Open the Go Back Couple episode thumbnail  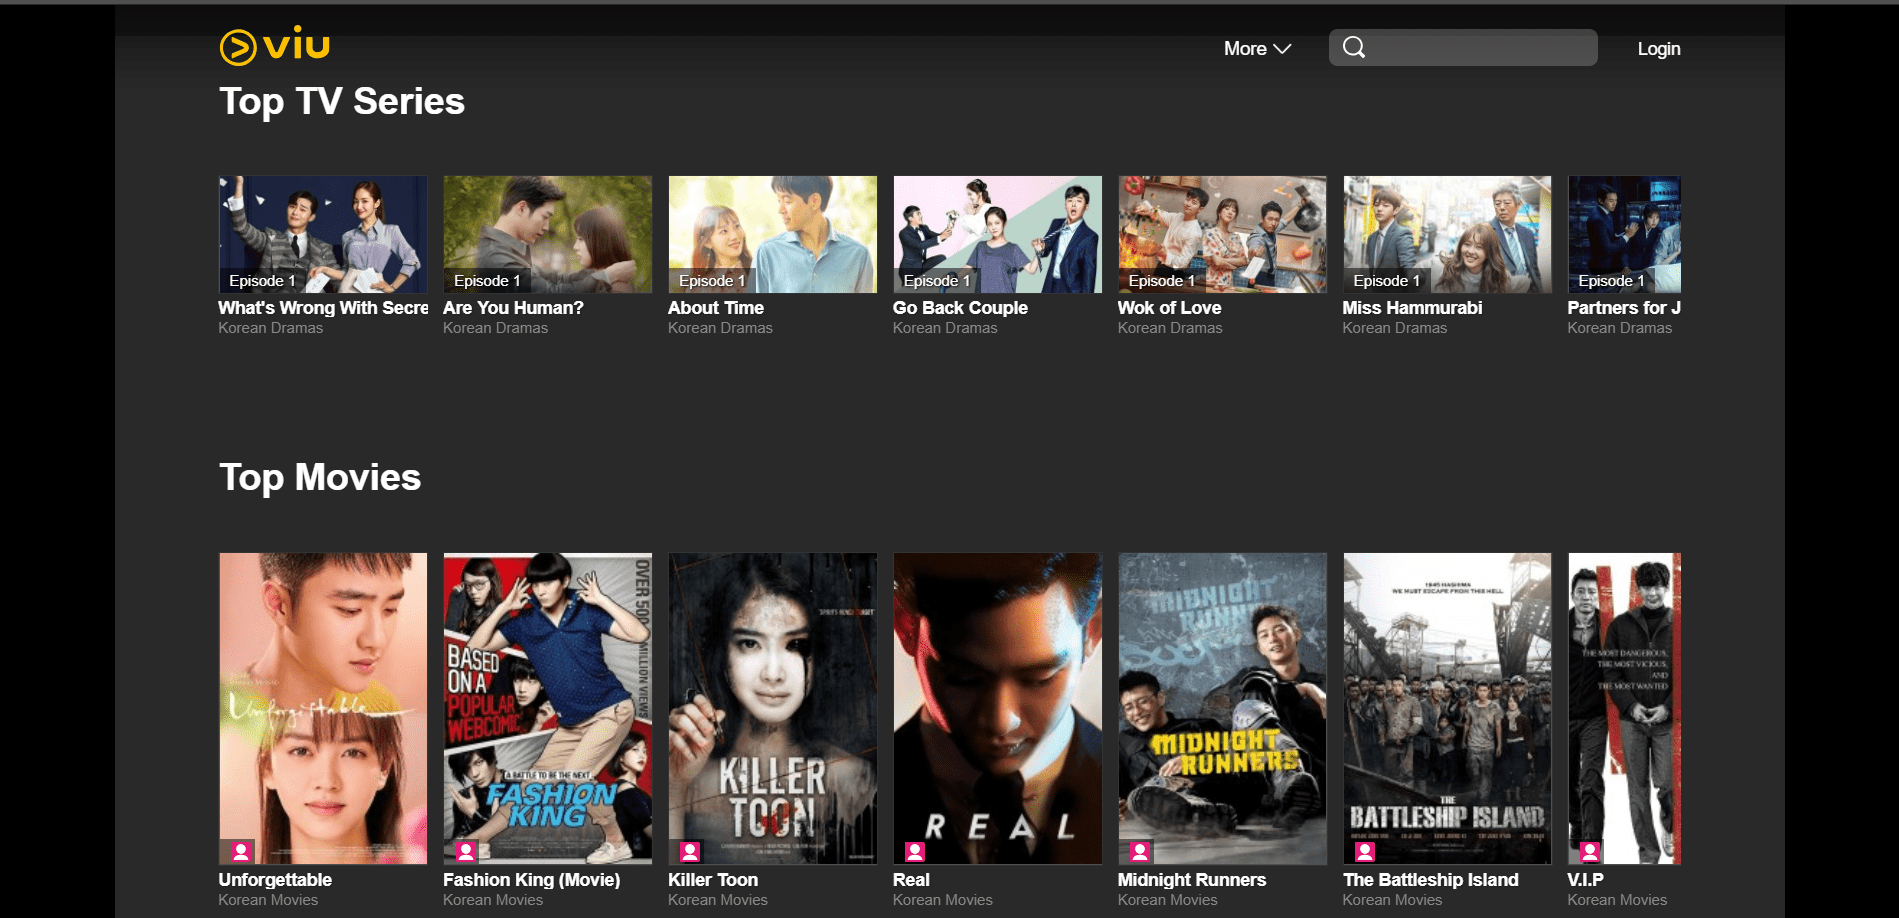click(x=996, y=234)
